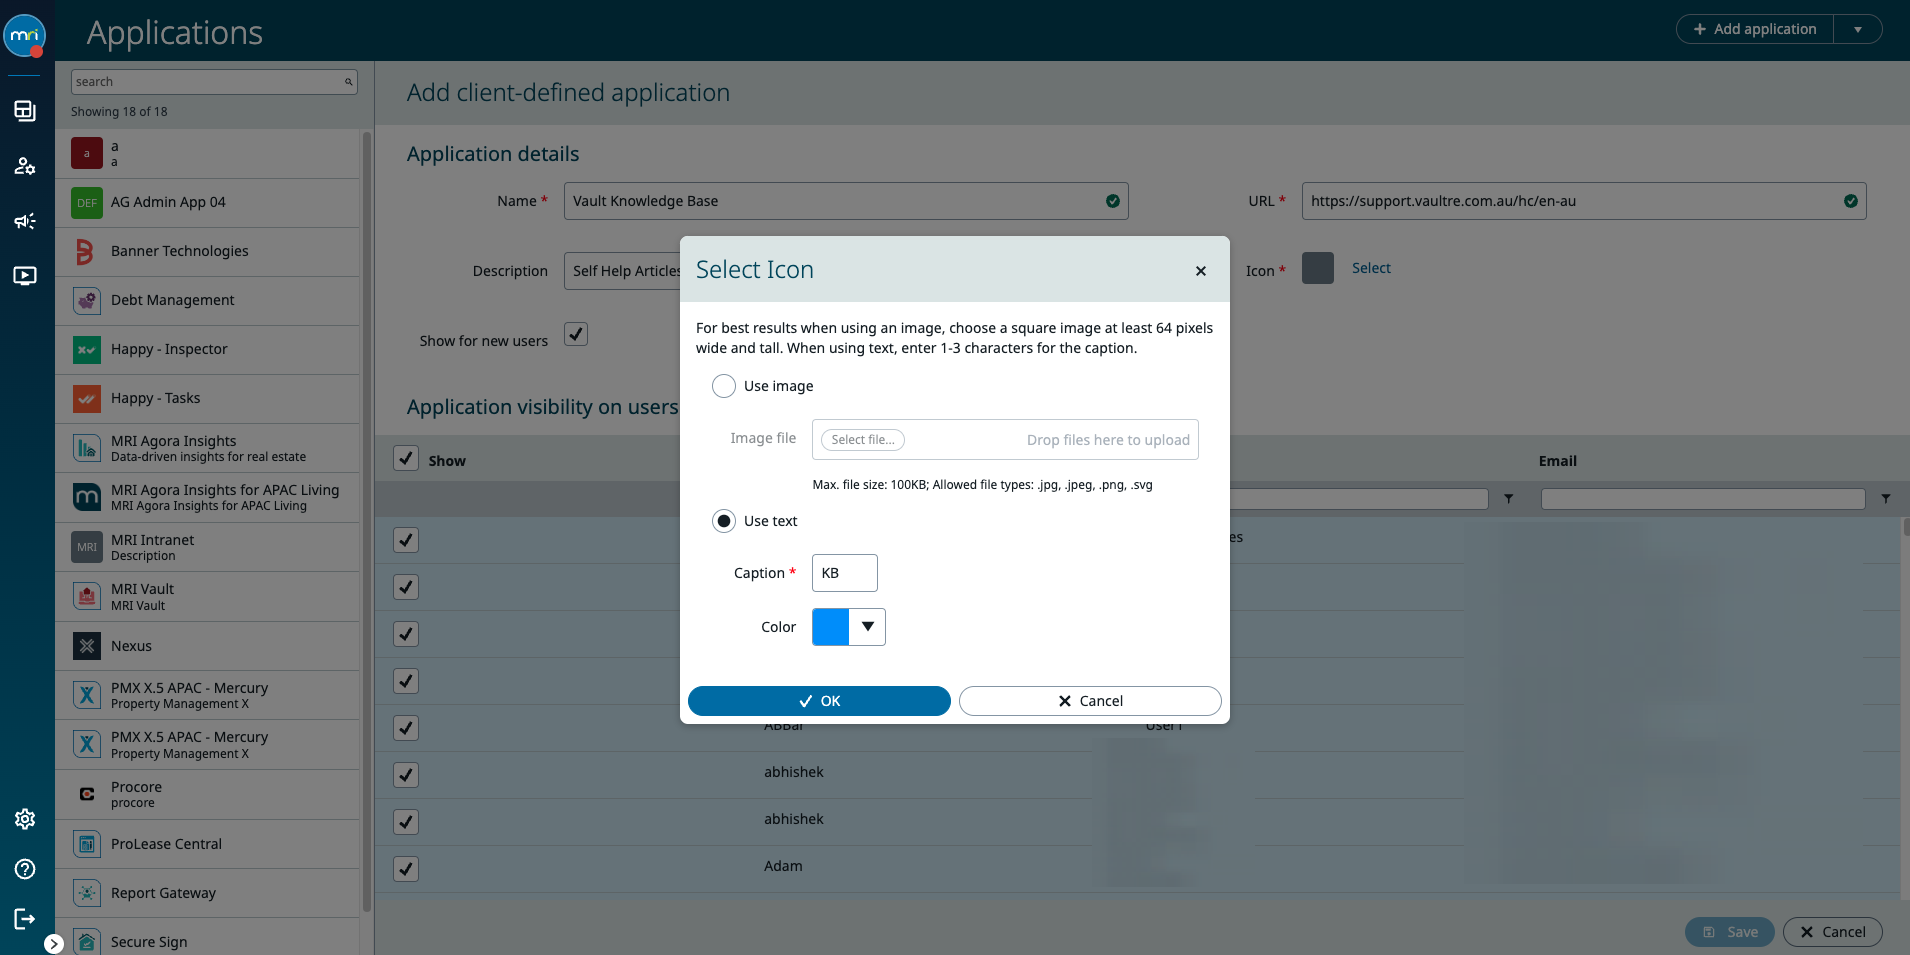The width and height of the screenshot is (1910, 955).
Task: Open the icon Color dropdown
Action: pyautogui.click(x=869, y=627)
